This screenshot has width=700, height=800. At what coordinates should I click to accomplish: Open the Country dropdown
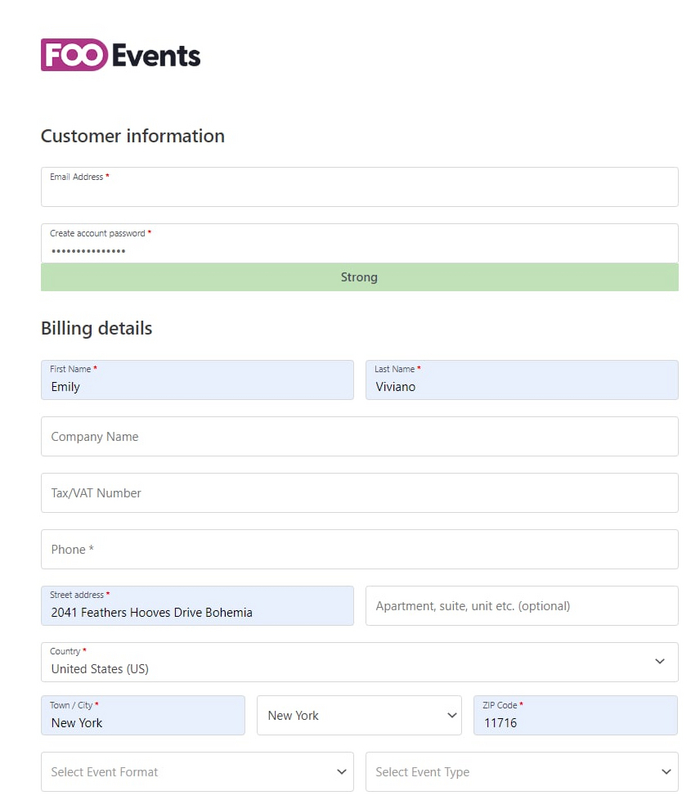340,662
